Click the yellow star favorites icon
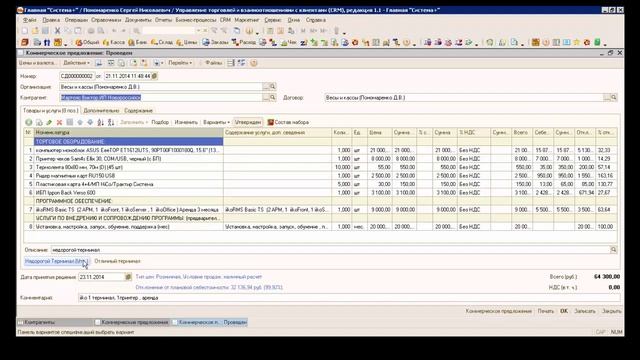The width and height of the screenshot is (640, 360). (x=577, y=42)
